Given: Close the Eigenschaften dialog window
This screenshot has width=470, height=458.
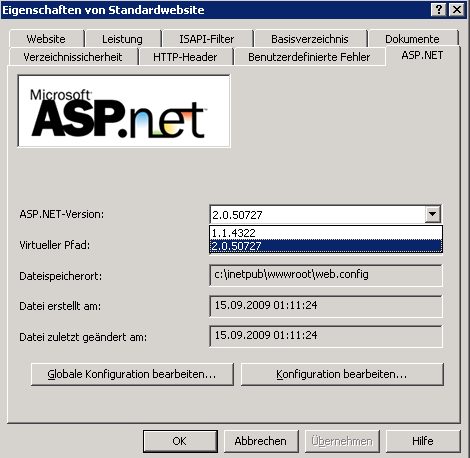Looking at the screenshot, I should 457,10.
